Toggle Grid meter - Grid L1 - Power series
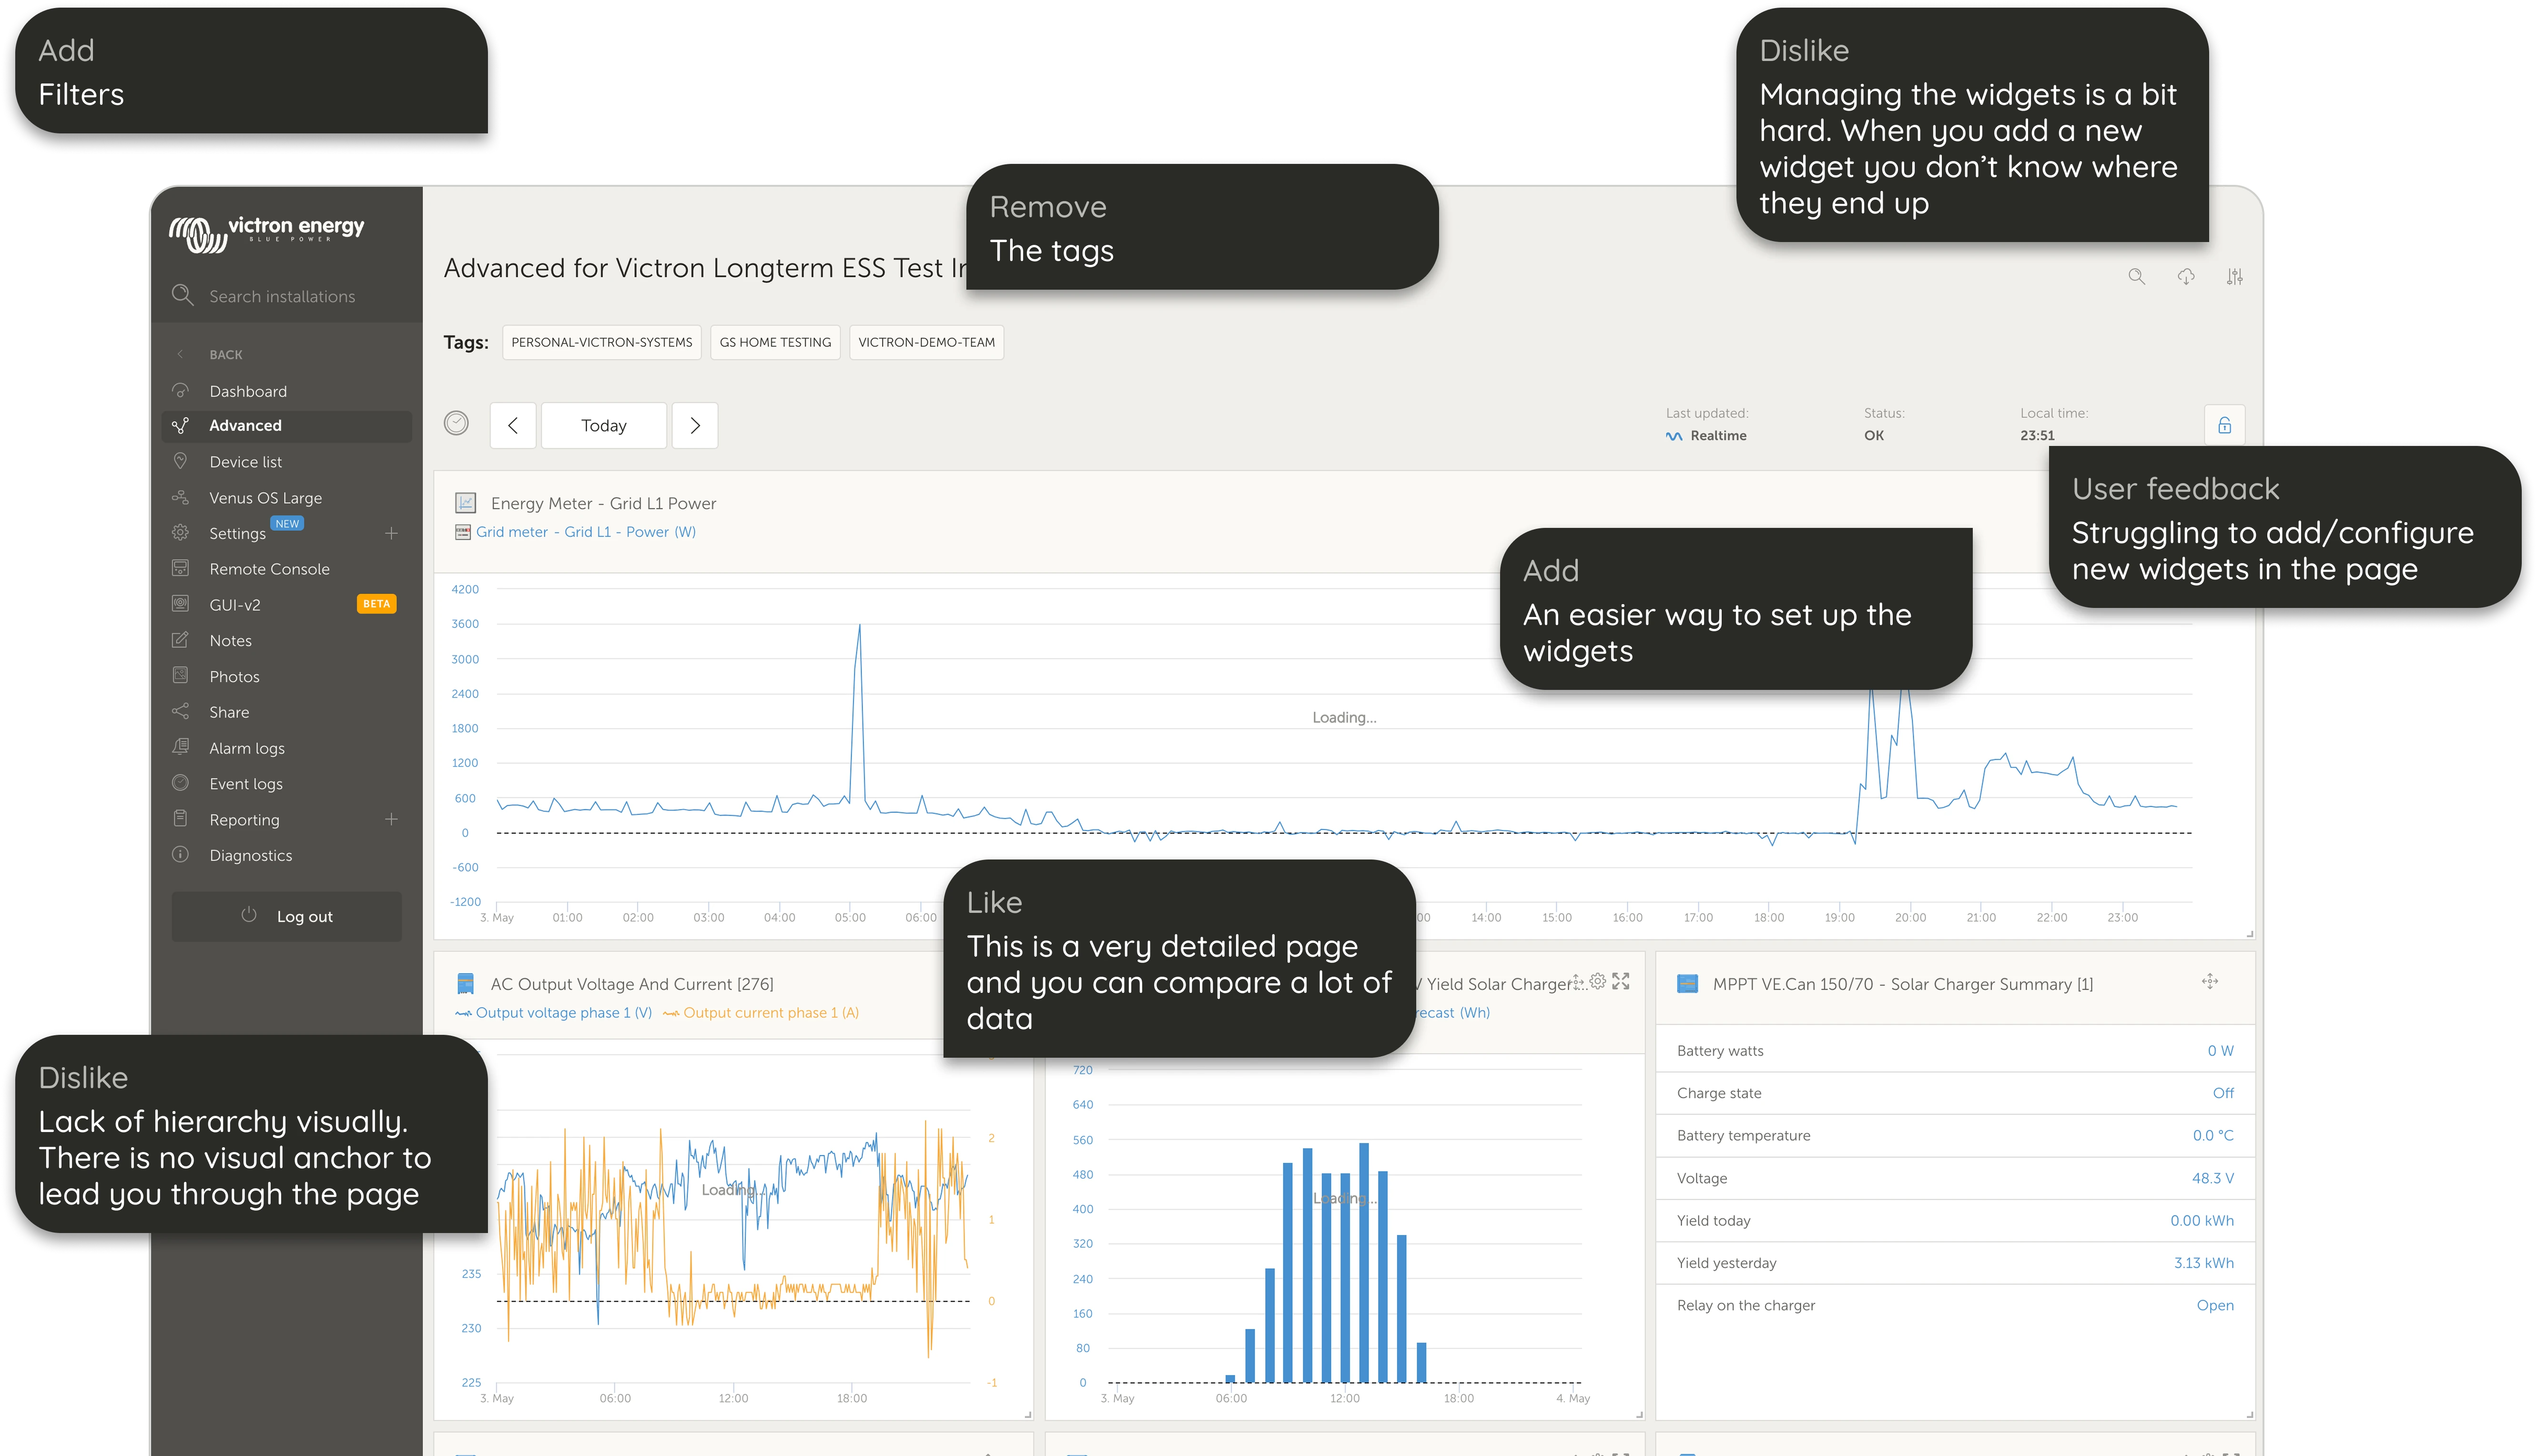 click(x=576, y=532)
